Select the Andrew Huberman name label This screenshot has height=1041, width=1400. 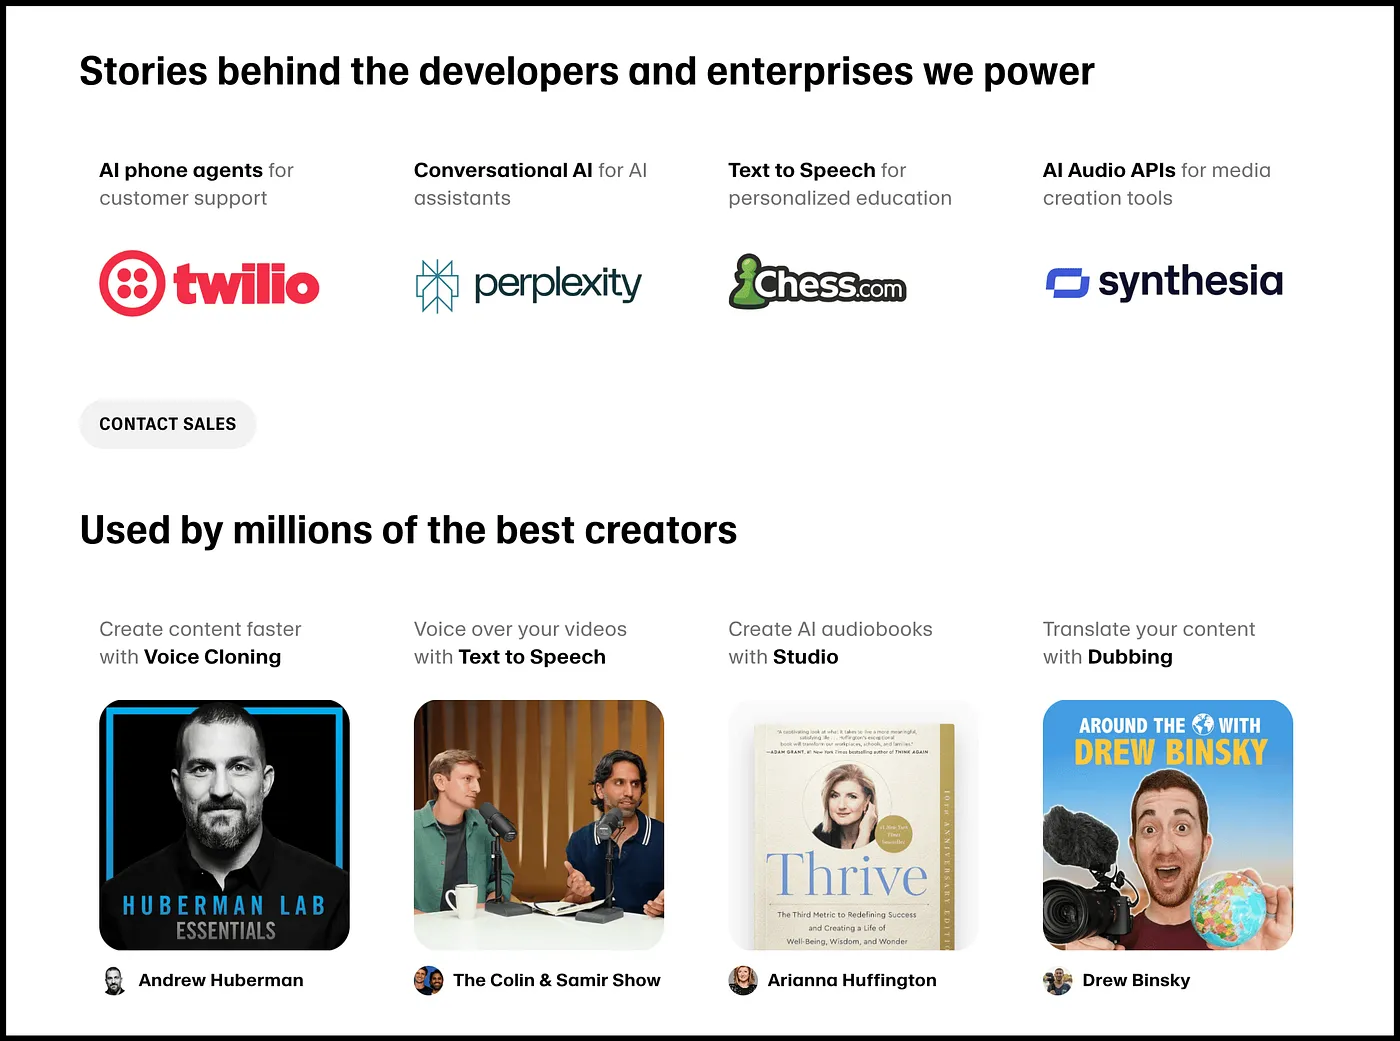coord(221,980)
